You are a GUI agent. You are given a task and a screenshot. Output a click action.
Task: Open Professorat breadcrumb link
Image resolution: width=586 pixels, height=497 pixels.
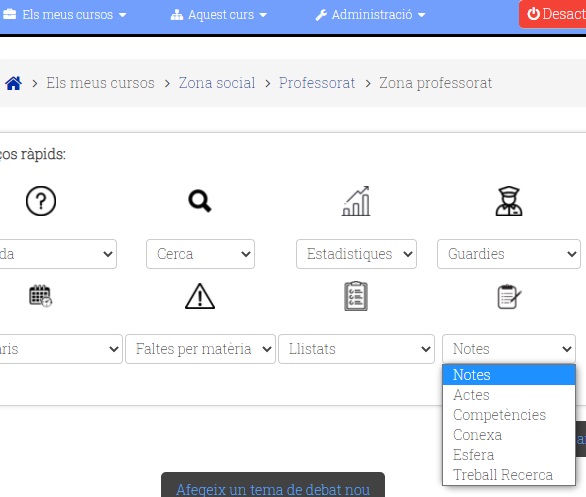[317, 83]
